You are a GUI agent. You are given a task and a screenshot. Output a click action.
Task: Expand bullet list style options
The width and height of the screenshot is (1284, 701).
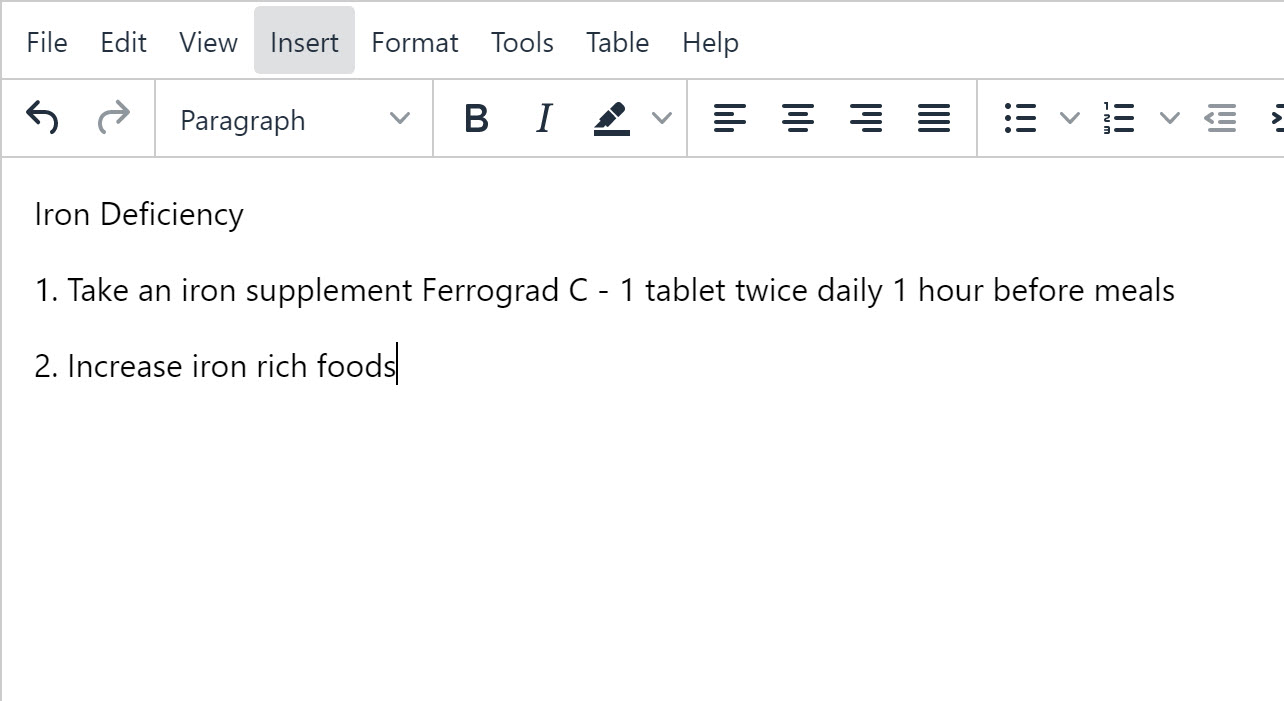[1069, 119]
